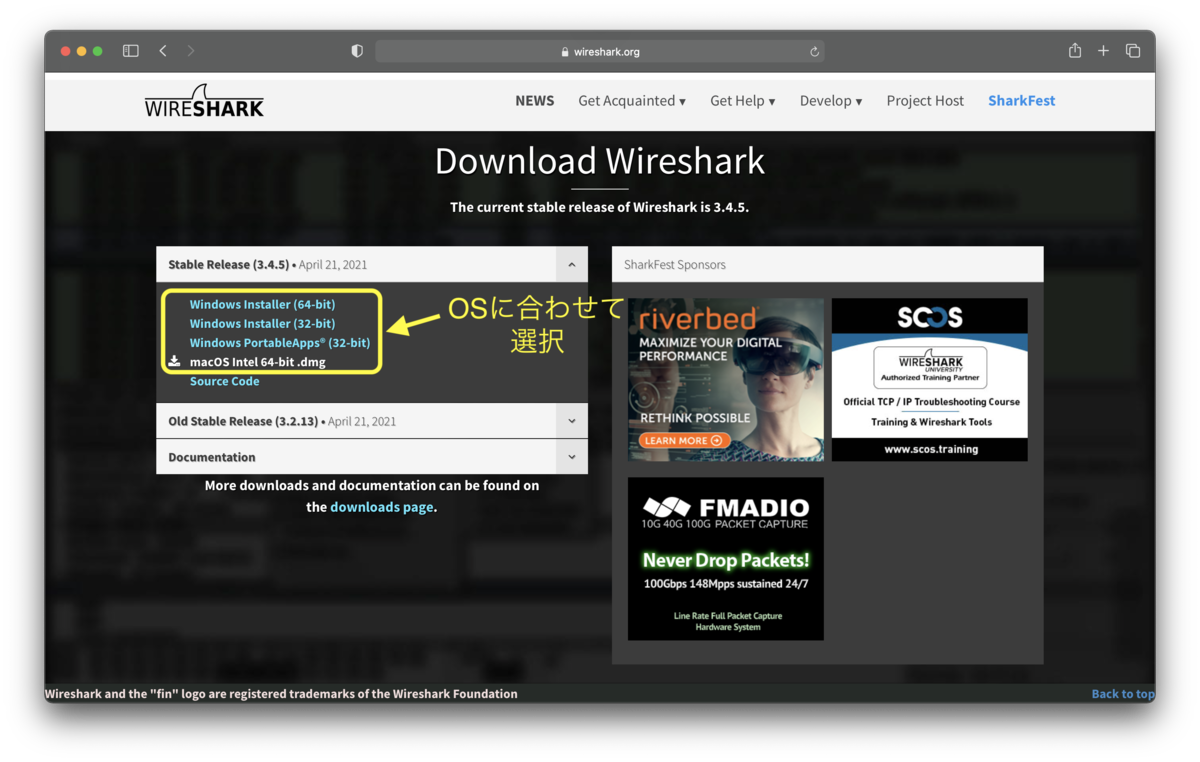The image size is (1200, 762).
Task: Open the Source Code link
Action: coord(225,381)
